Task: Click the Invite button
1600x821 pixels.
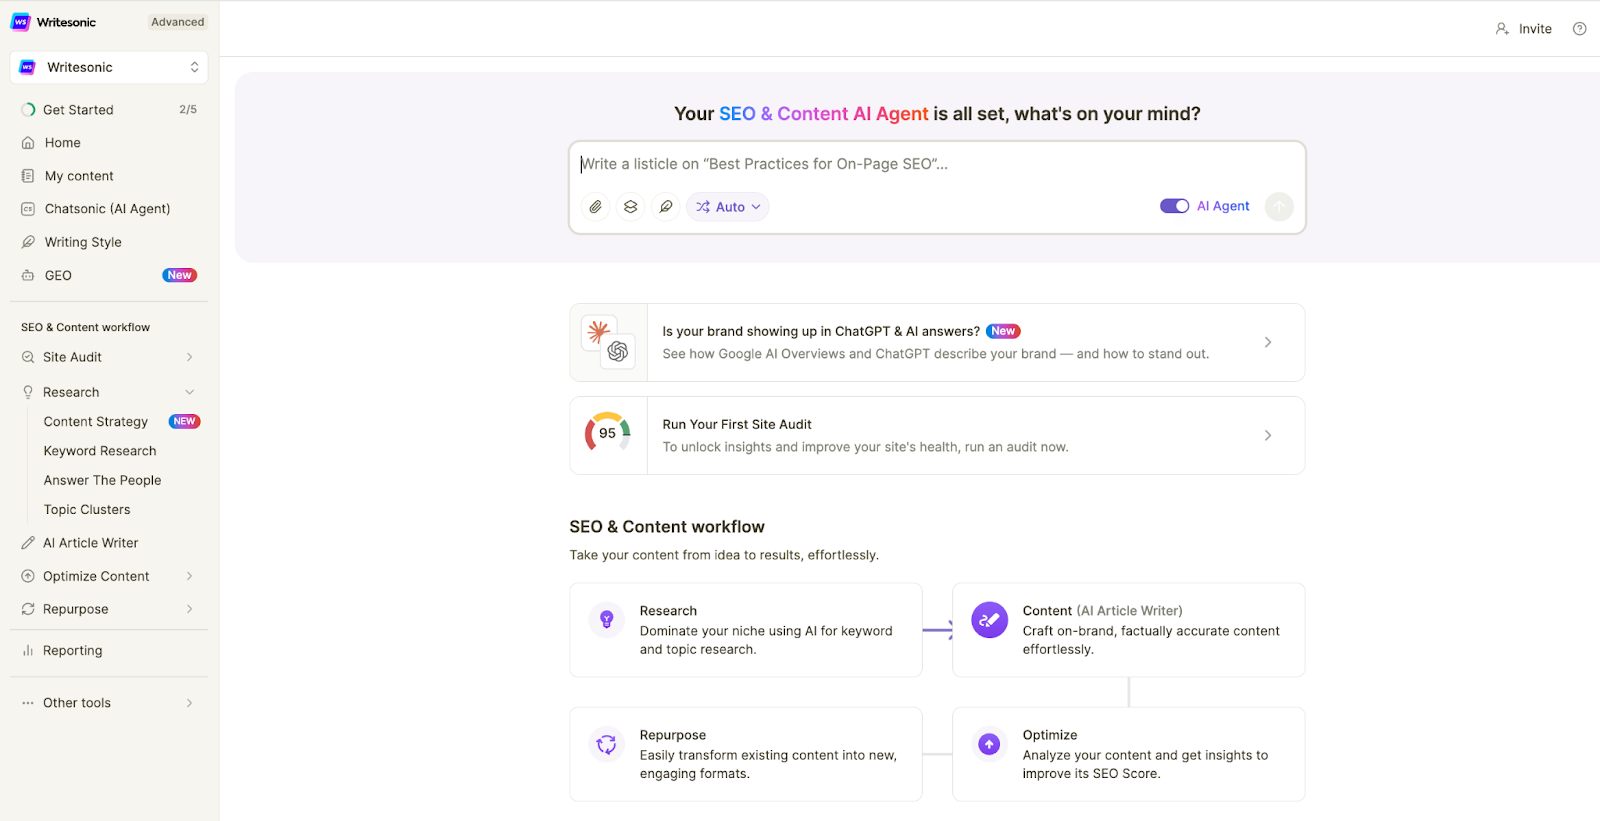Action: [x=1524, y=29]
